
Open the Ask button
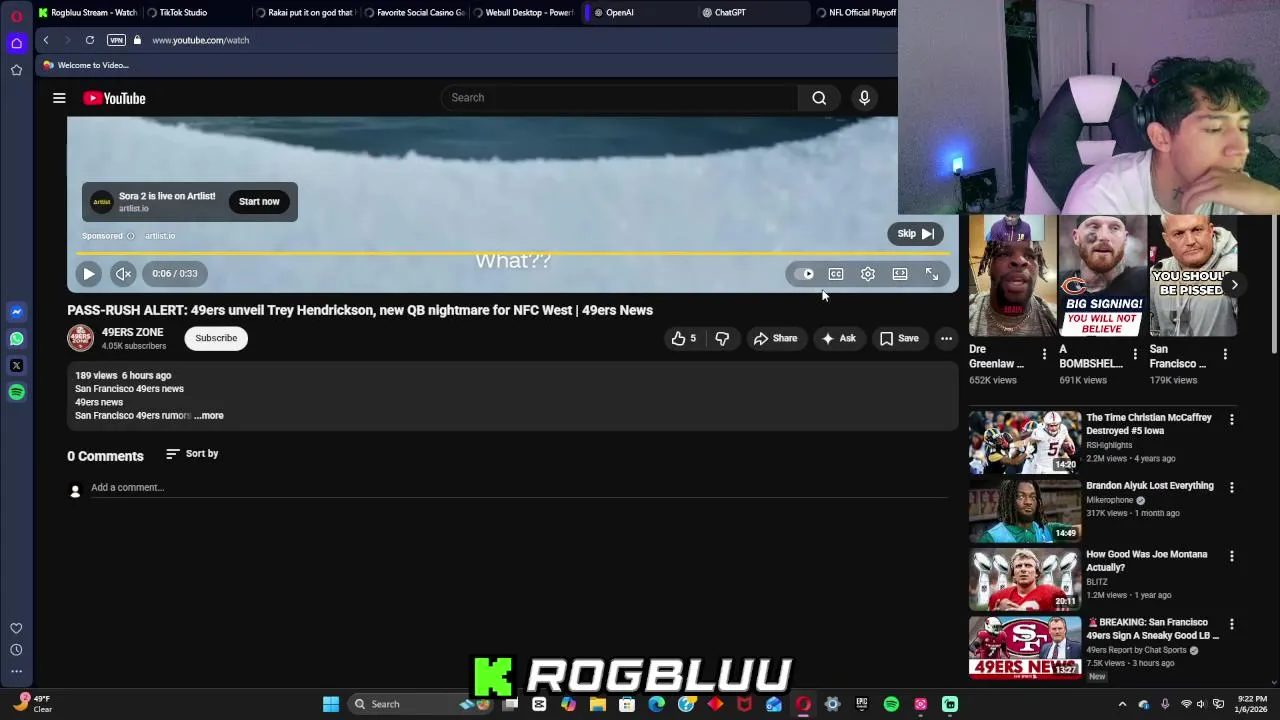pos(838,339)
